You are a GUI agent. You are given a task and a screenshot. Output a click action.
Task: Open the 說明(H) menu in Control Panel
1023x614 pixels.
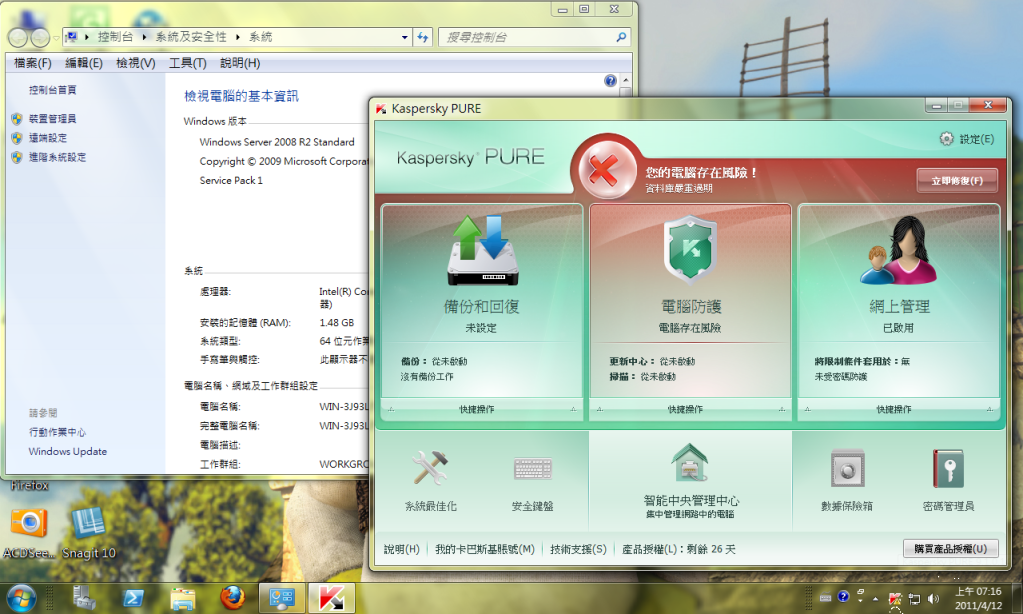click(240, 63)
